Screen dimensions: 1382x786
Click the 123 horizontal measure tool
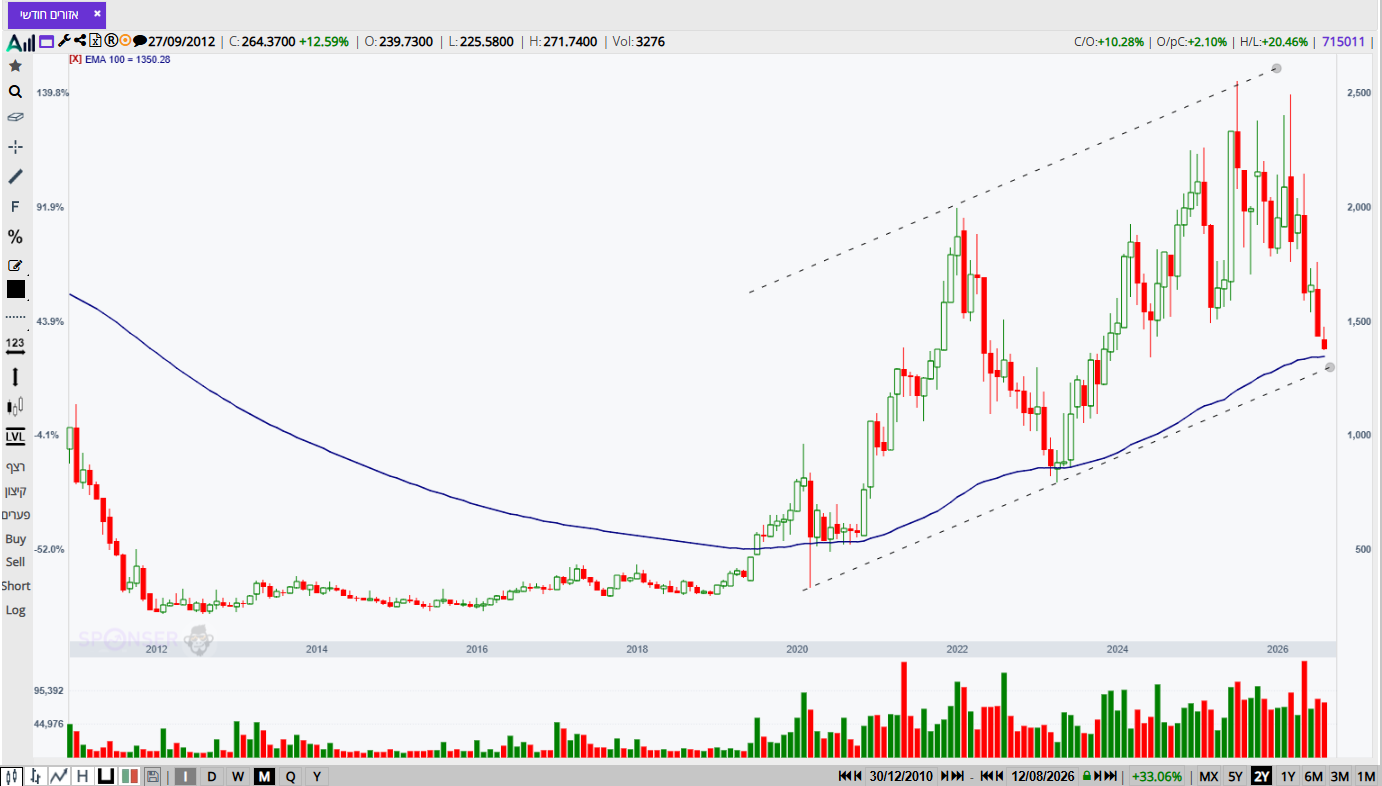tap(15, 346)
